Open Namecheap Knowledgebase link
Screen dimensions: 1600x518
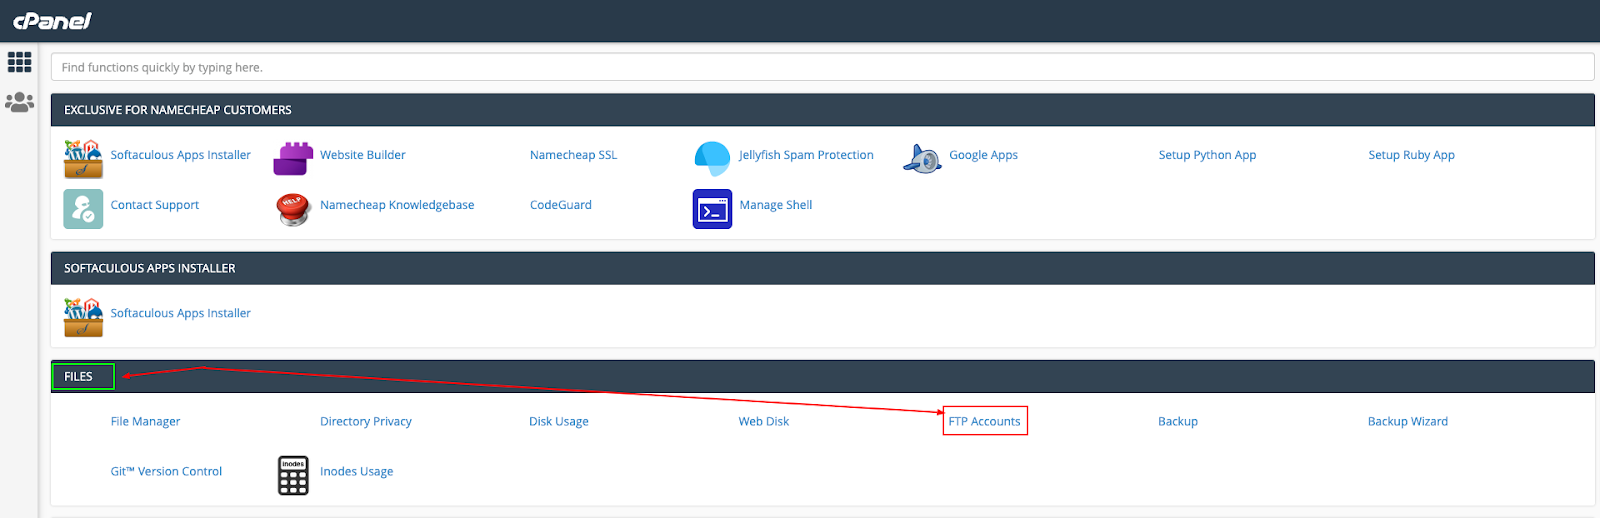coord(397,205)
